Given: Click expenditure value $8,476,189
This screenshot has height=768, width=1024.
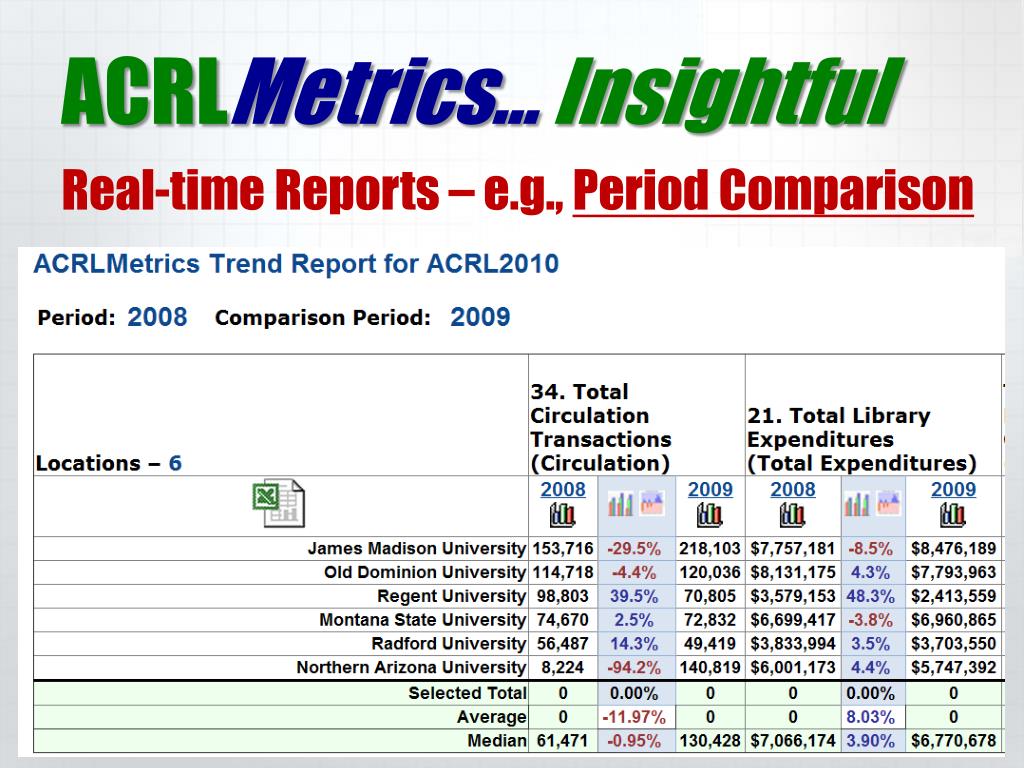Looking at the screenshot, I should tap(953, 549).
